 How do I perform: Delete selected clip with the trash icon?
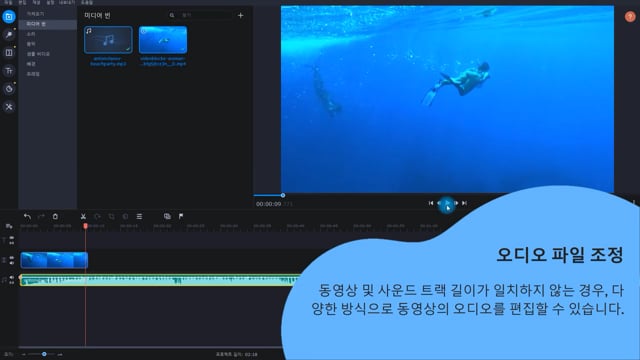[55, 216]
